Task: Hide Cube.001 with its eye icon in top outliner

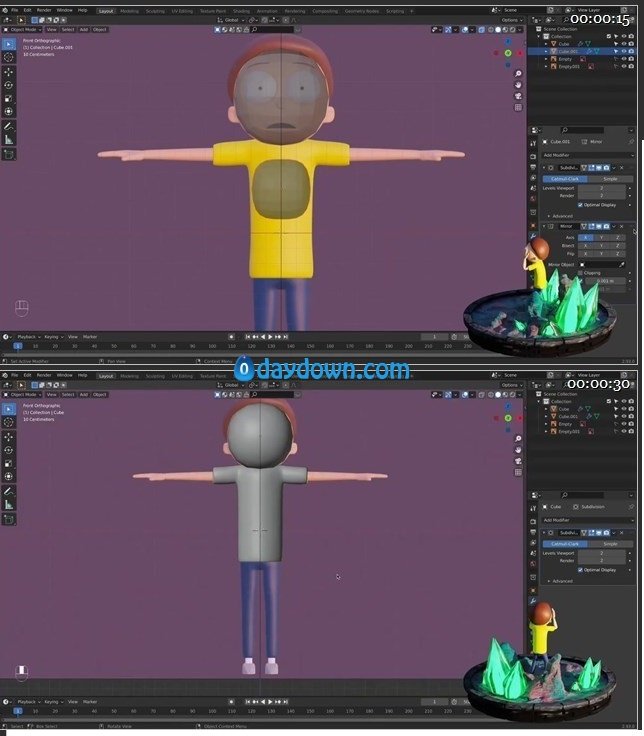Action: pyautogui.click(x=624, y=51)
